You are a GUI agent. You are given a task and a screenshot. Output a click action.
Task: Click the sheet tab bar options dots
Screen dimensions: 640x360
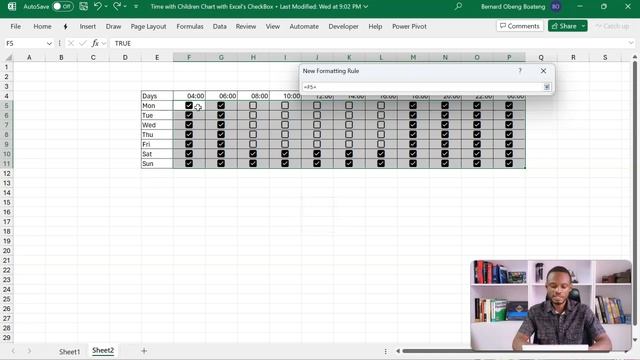pos(385,351)
